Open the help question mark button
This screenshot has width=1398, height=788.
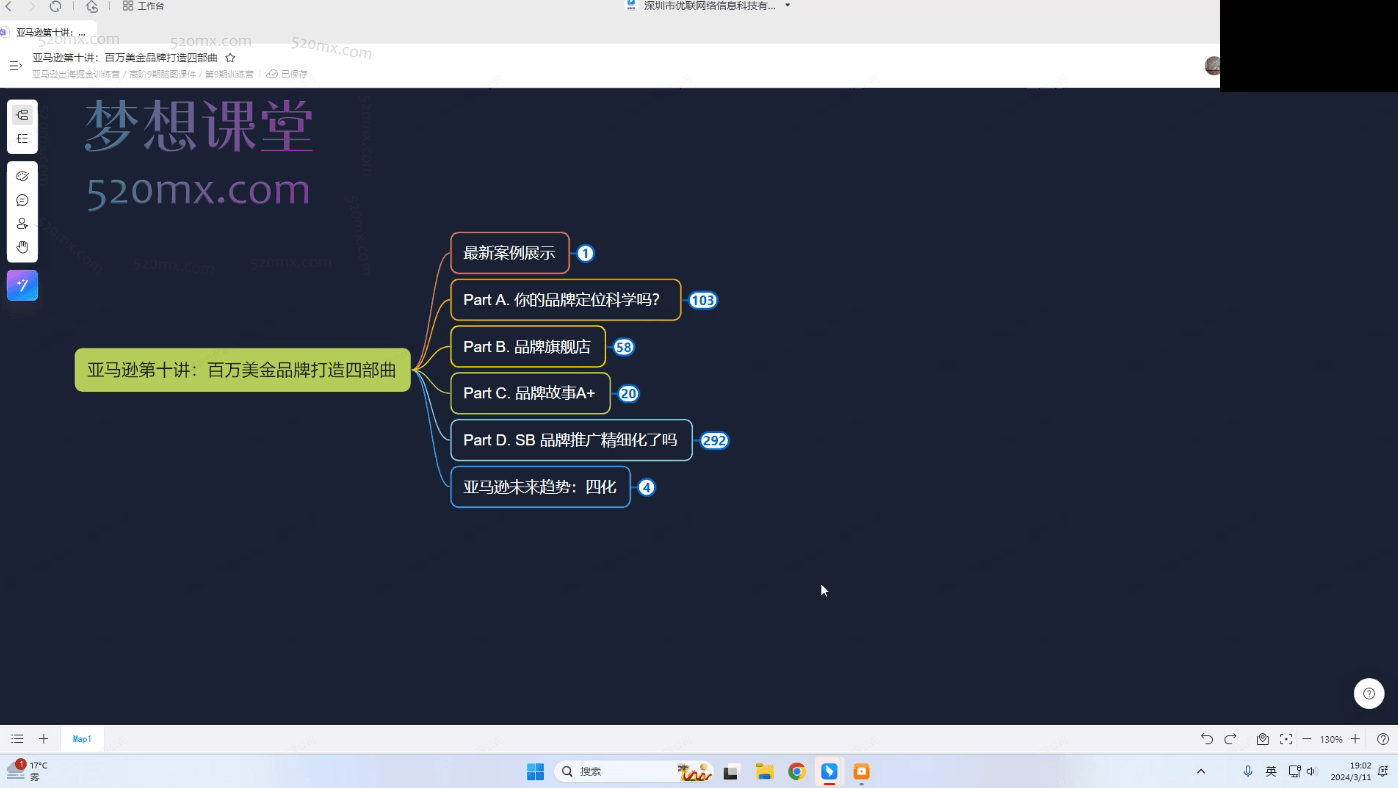[1369, 693]
